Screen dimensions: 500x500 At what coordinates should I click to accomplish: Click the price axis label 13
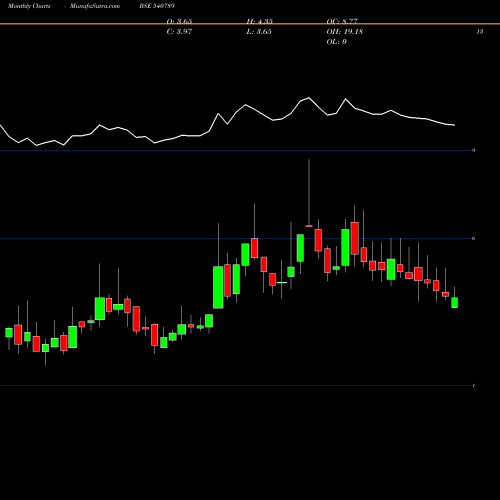tap(480, 32)
